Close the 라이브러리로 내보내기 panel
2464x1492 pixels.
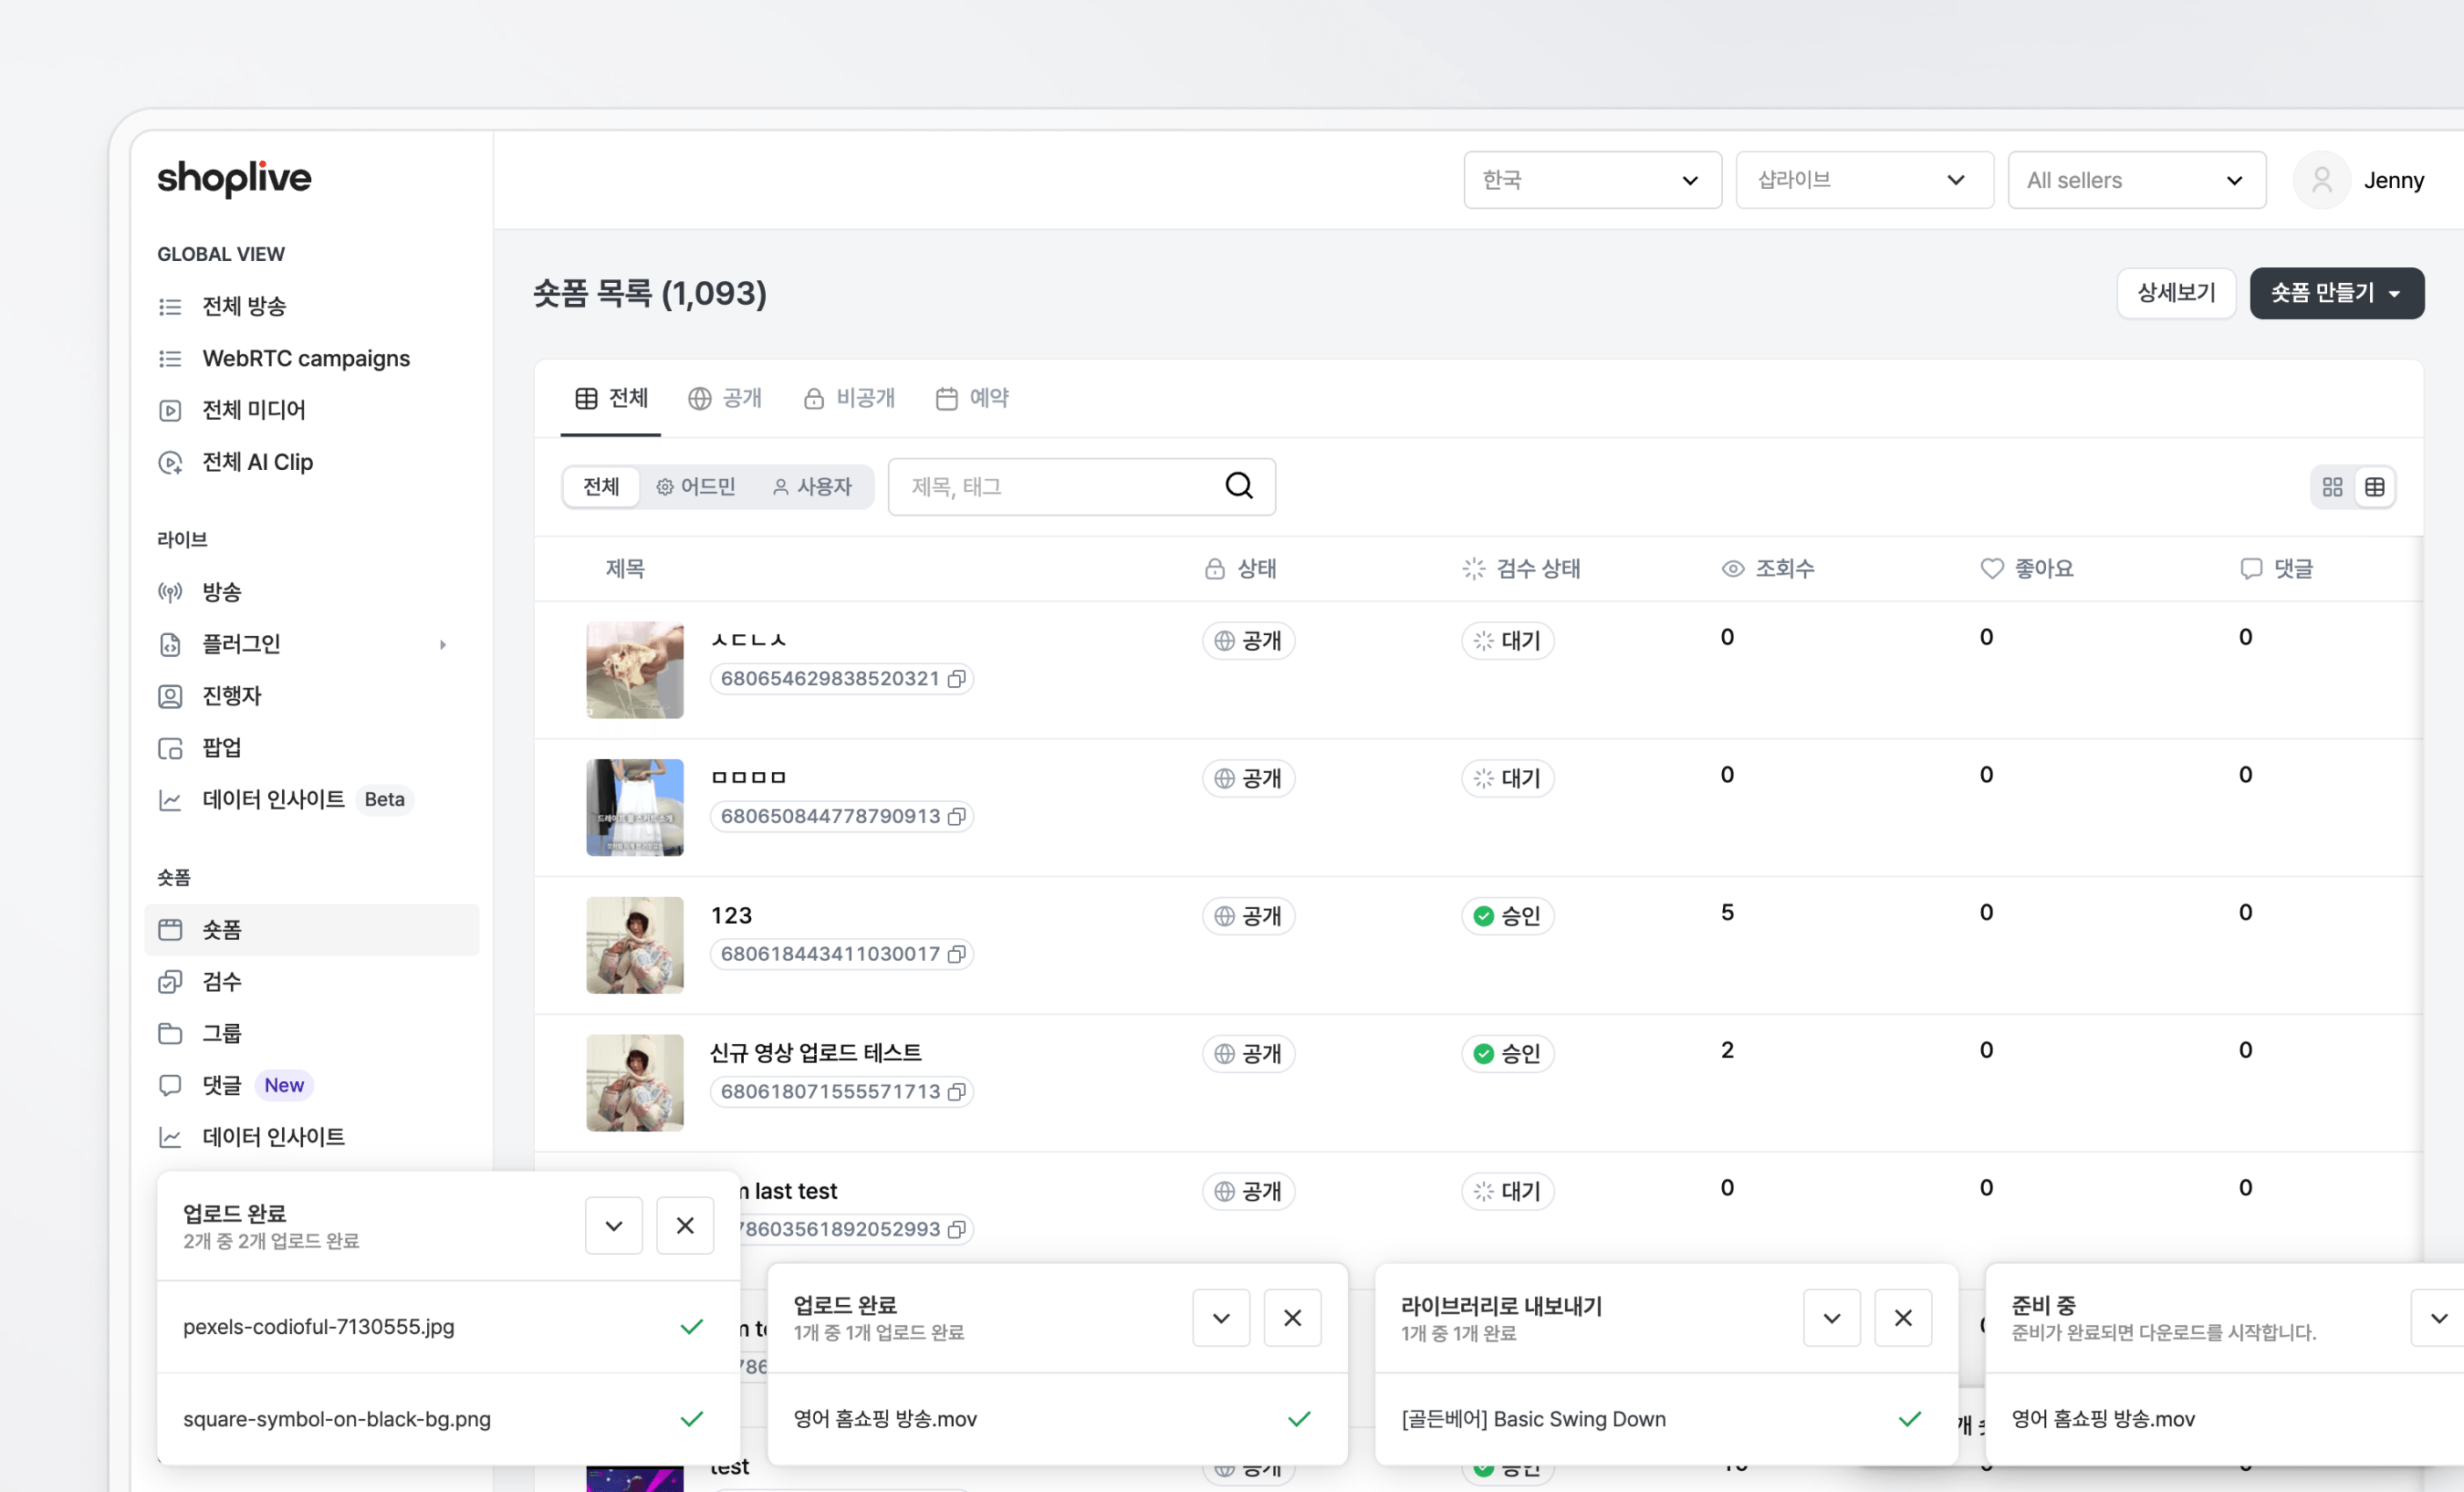[x=1902, y=1318]
